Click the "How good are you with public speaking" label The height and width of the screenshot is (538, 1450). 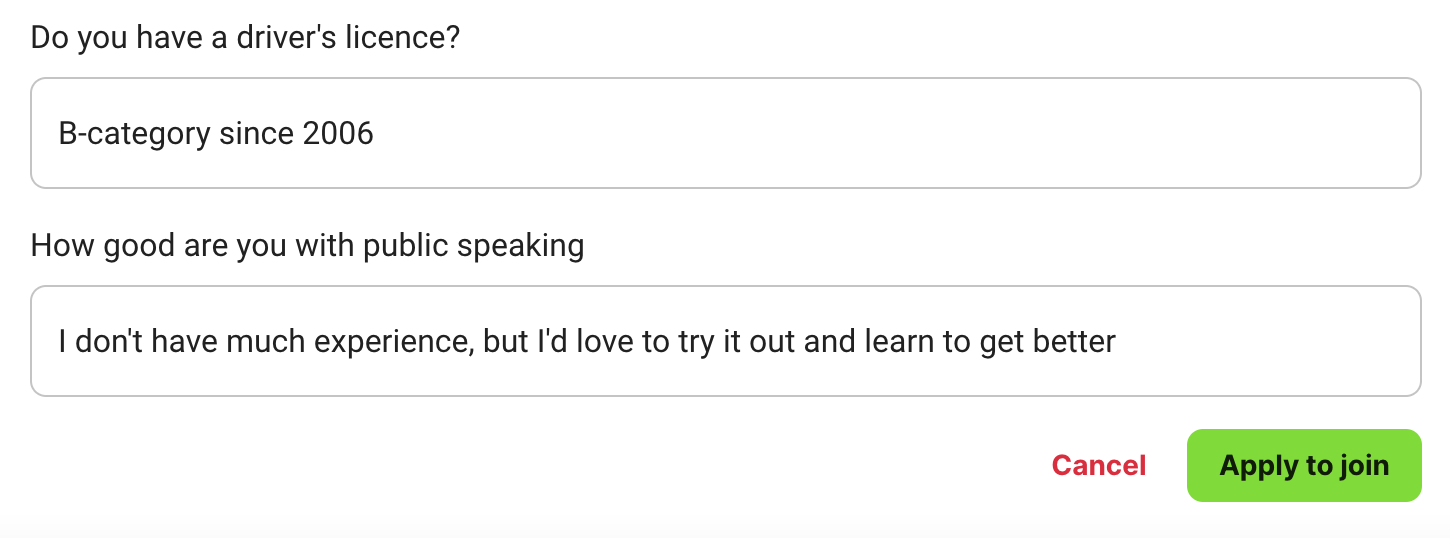click(307, 246)
